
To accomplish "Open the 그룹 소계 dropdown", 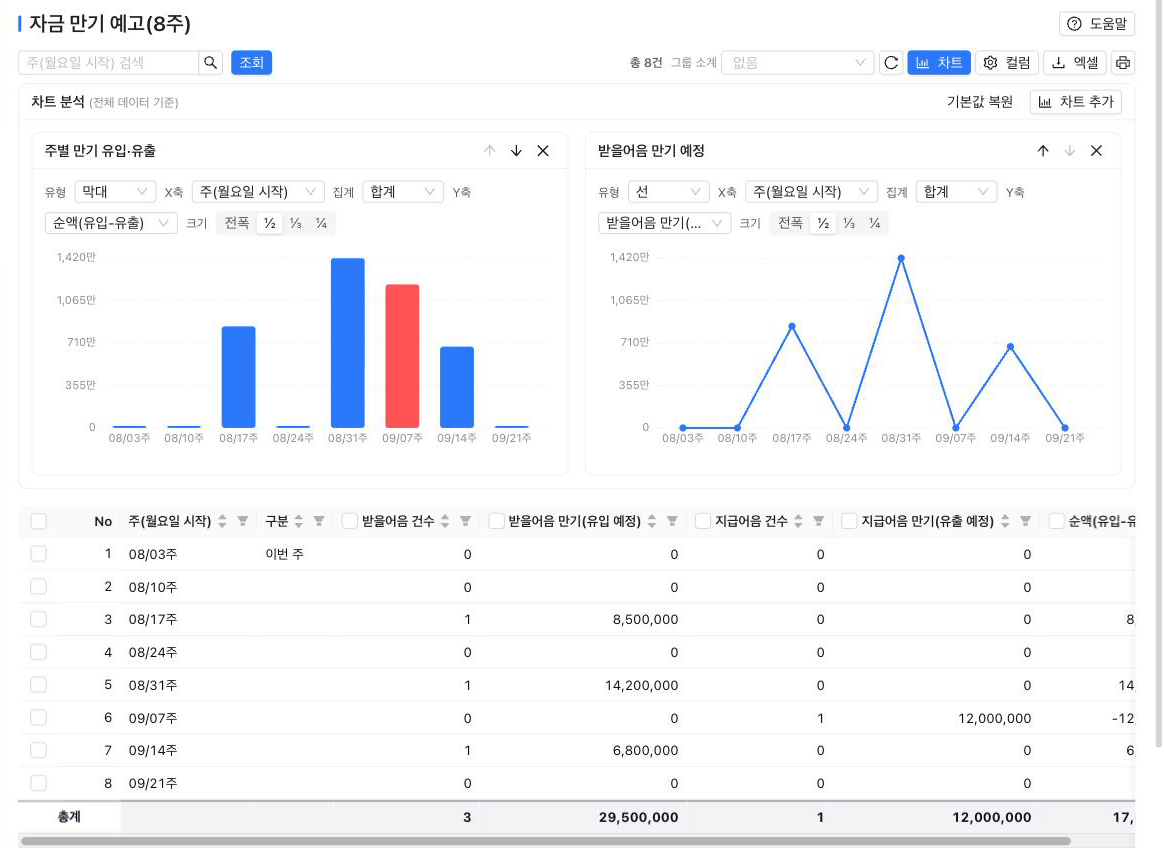I will click(797, 63).
